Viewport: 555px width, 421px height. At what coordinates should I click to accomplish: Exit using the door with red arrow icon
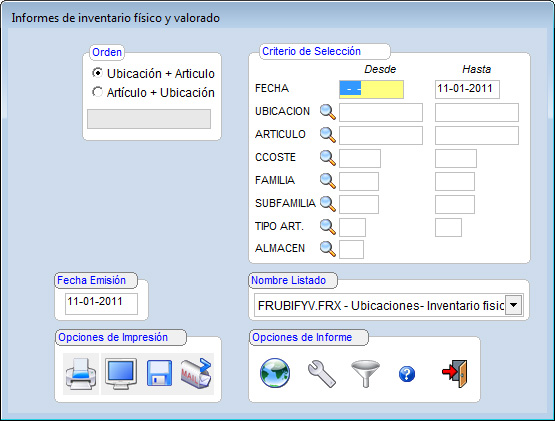point(455,373)
